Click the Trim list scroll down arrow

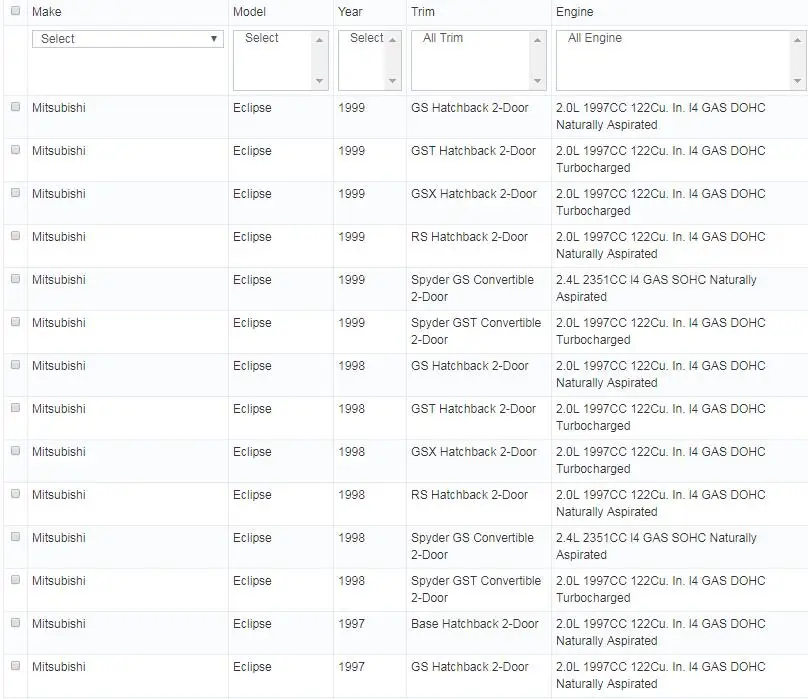537,81
